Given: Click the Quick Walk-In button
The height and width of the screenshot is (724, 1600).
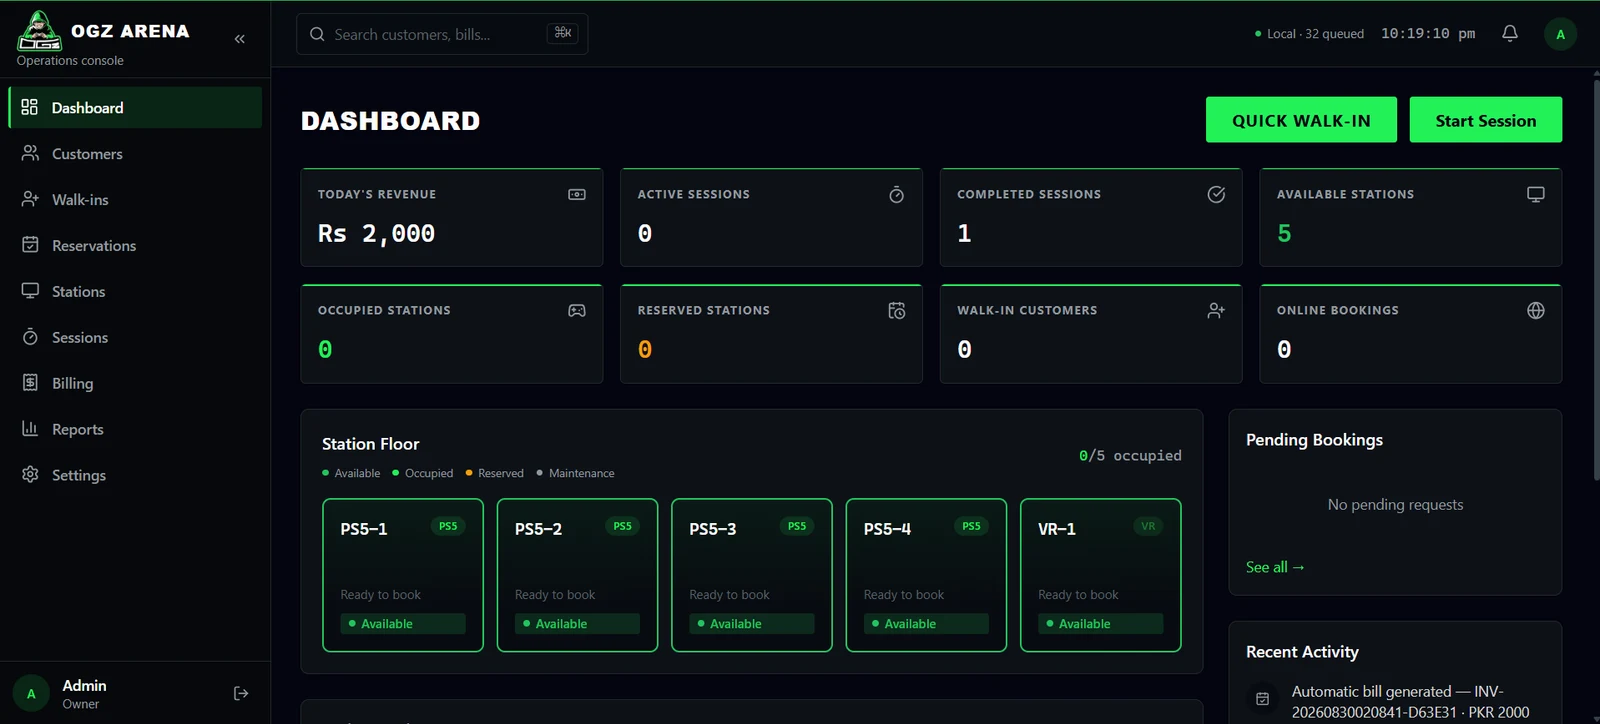Looking at the screenshot, I should click(x=1301, y=120).
